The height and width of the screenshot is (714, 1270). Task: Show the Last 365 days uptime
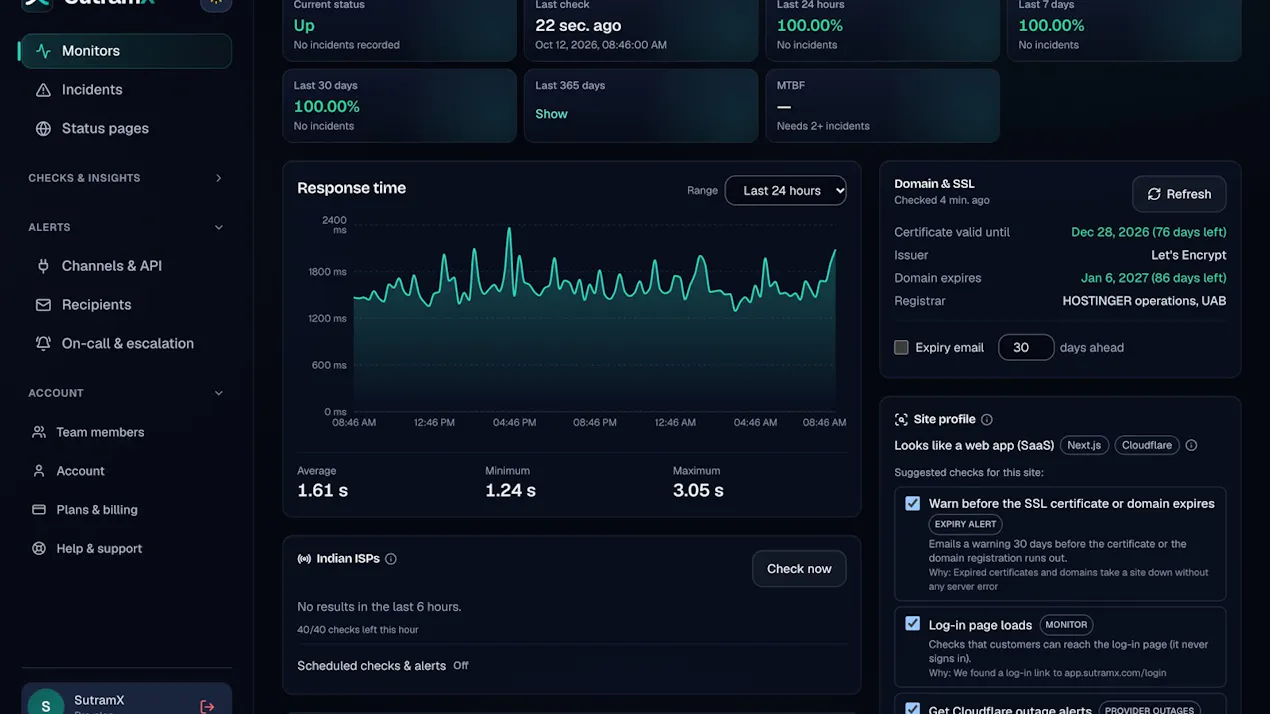click(x=551, y=114)
